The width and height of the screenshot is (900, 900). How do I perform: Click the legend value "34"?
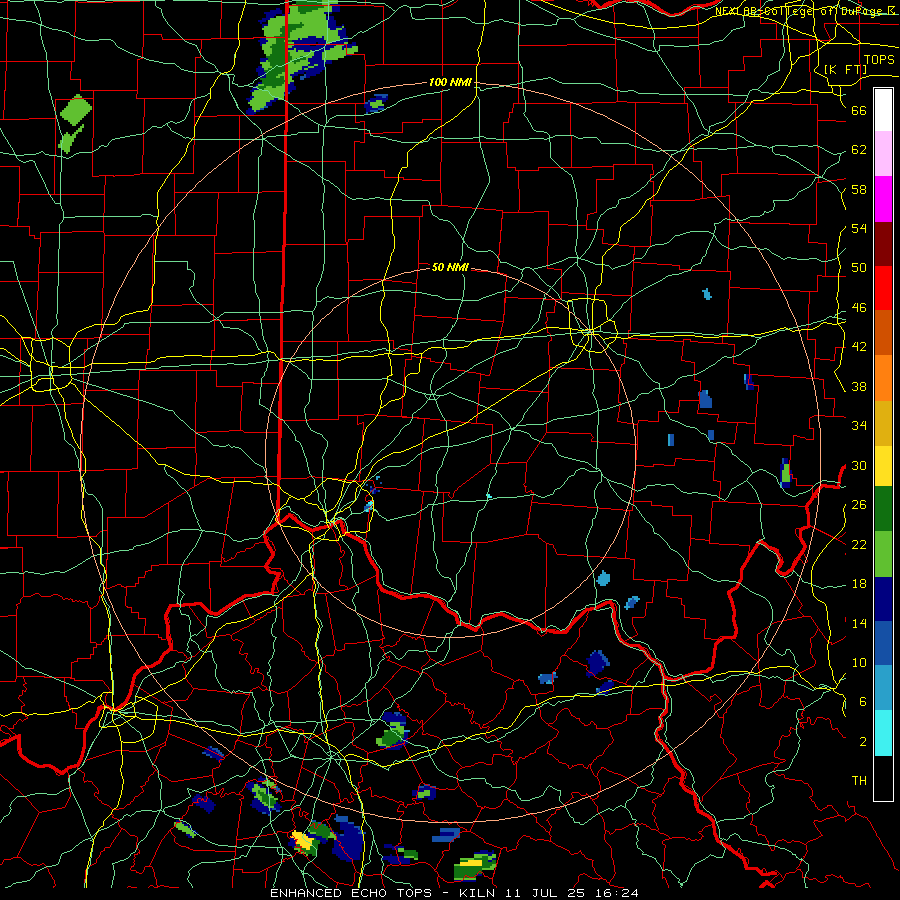click(859, 426)
